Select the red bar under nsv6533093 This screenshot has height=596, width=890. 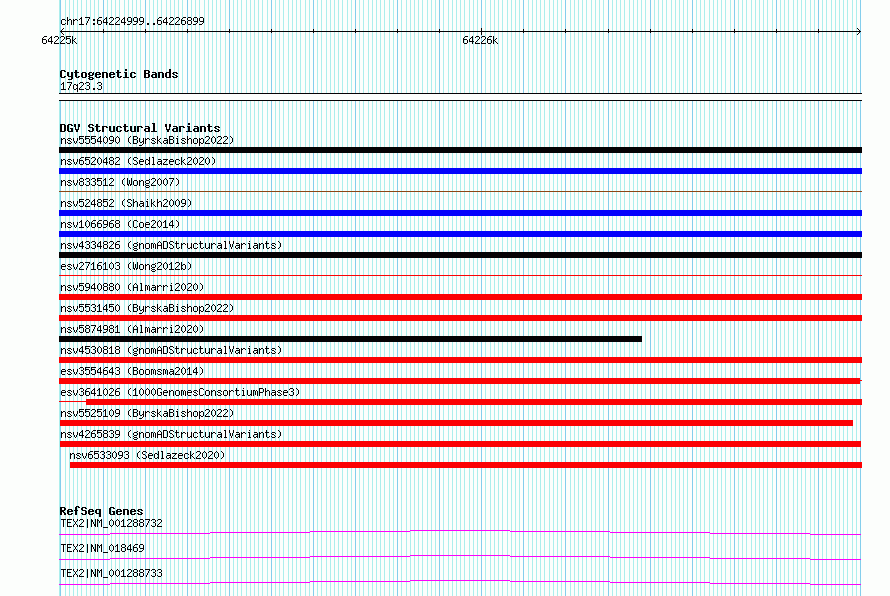tap(466, 465)
